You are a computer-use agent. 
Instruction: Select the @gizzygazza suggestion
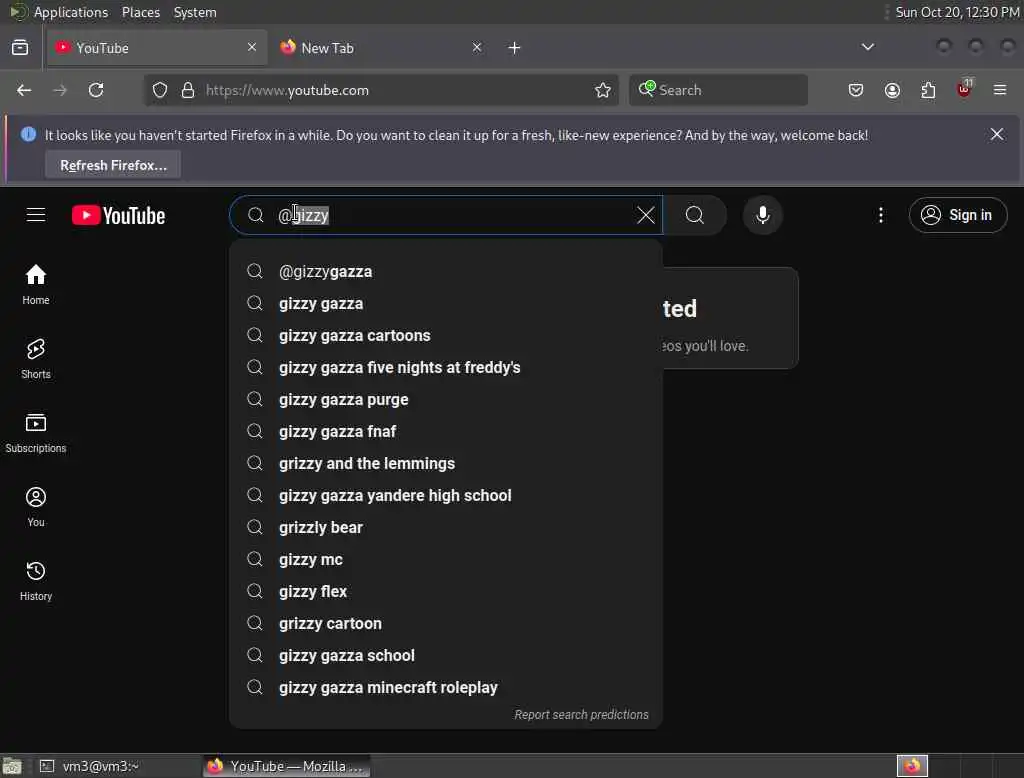(446, 272)
